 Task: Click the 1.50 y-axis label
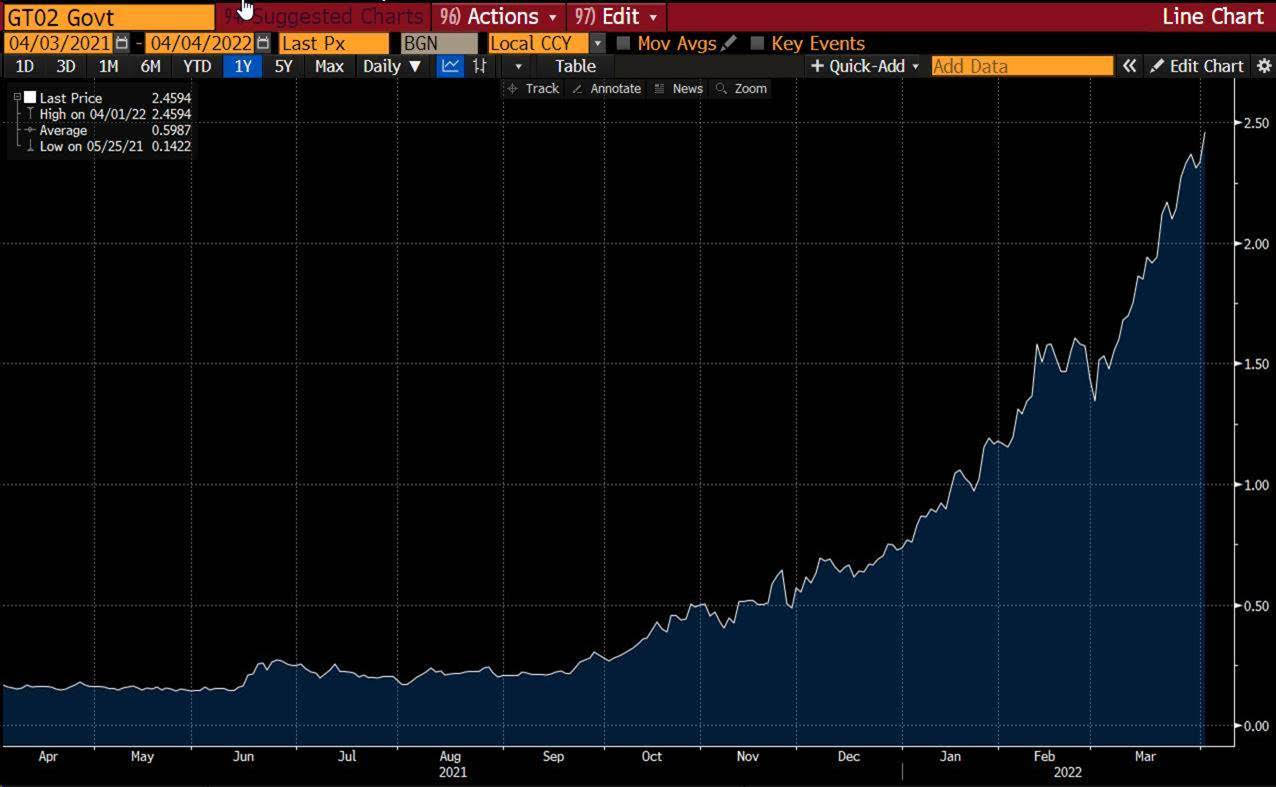[x=1255, y=364]
